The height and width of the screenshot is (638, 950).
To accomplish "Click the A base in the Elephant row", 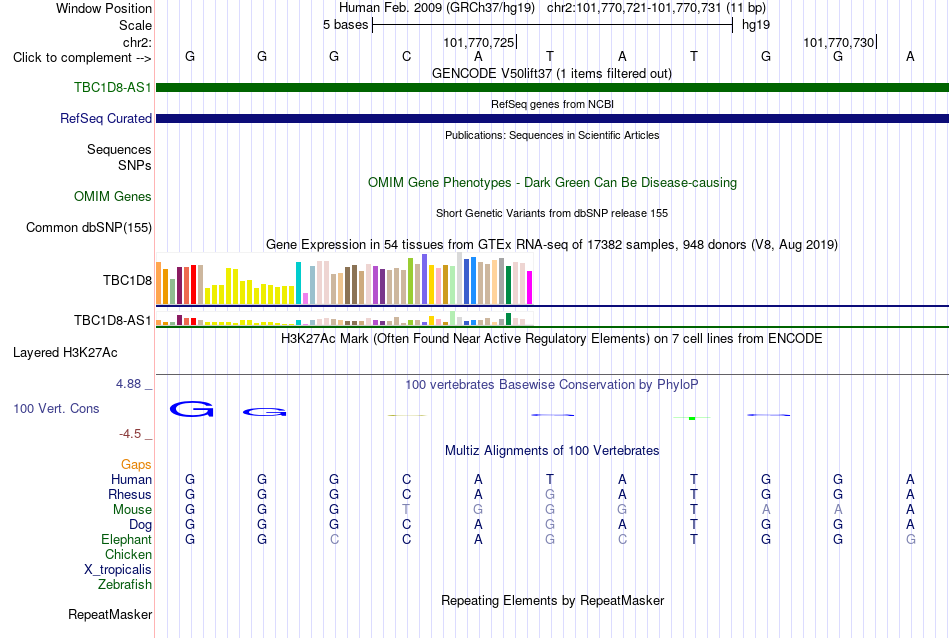I will click(479, 539).
